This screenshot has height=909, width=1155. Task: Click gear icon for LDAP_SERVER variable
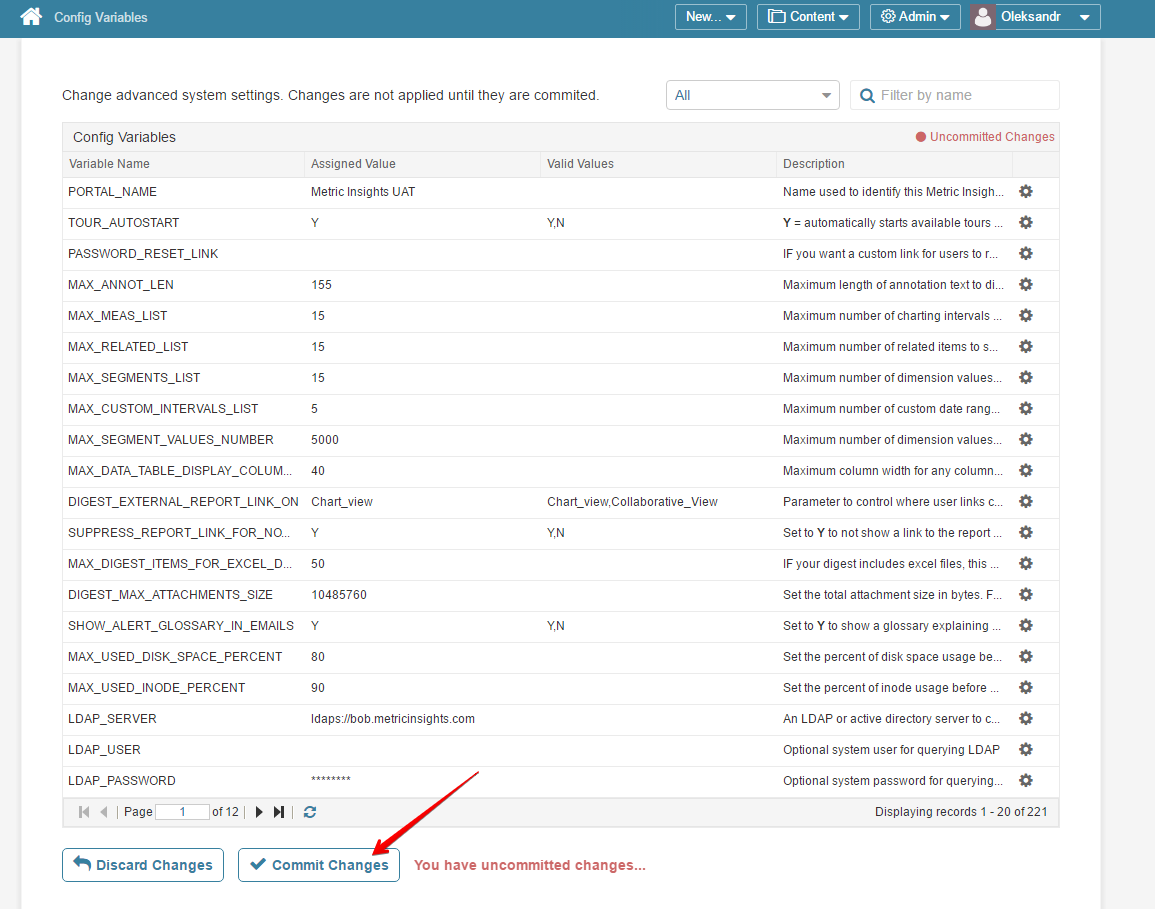(1025, 718)
